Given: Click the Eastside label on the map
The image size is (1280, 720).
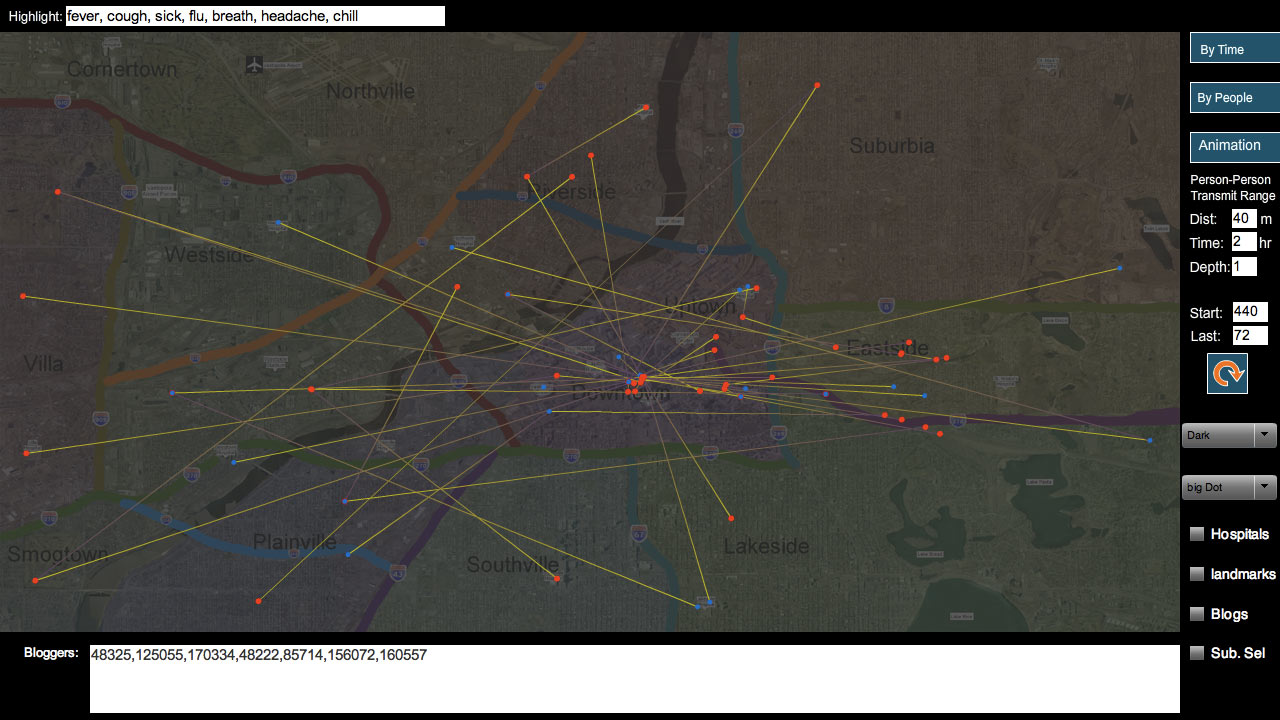Looking at the screenshot, I should [x=889, y=347].
